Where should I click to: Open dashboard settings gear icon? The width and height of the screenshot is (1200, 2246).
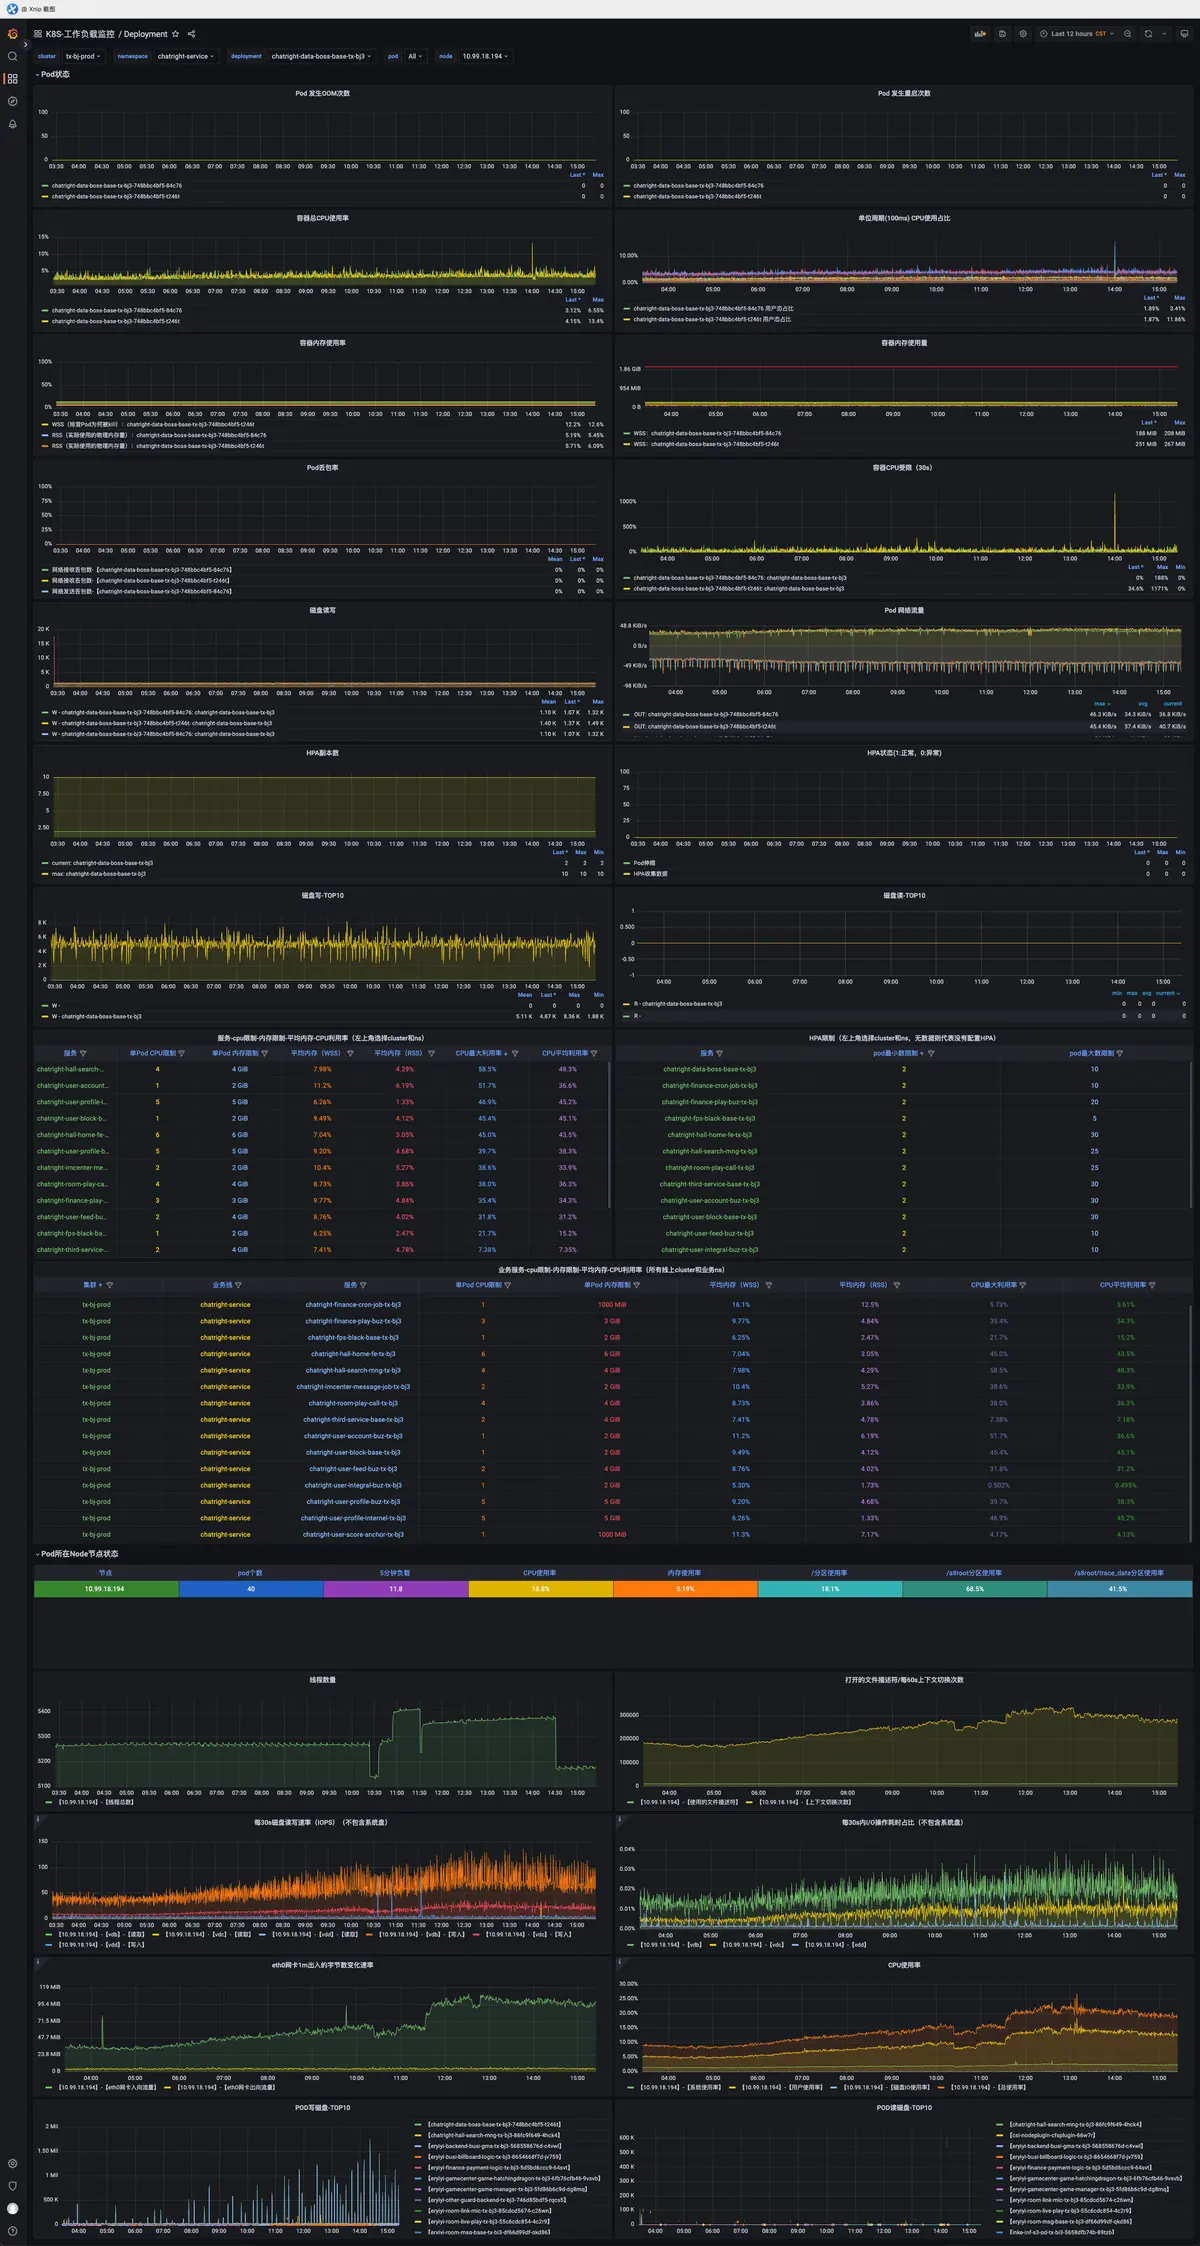[1023, 34]
